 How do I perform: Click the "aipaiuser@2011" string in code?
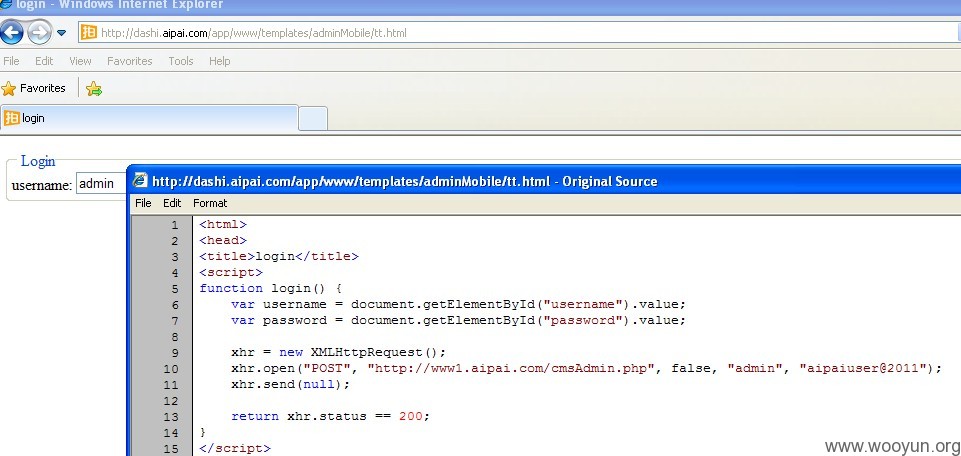tap(861, 368)
